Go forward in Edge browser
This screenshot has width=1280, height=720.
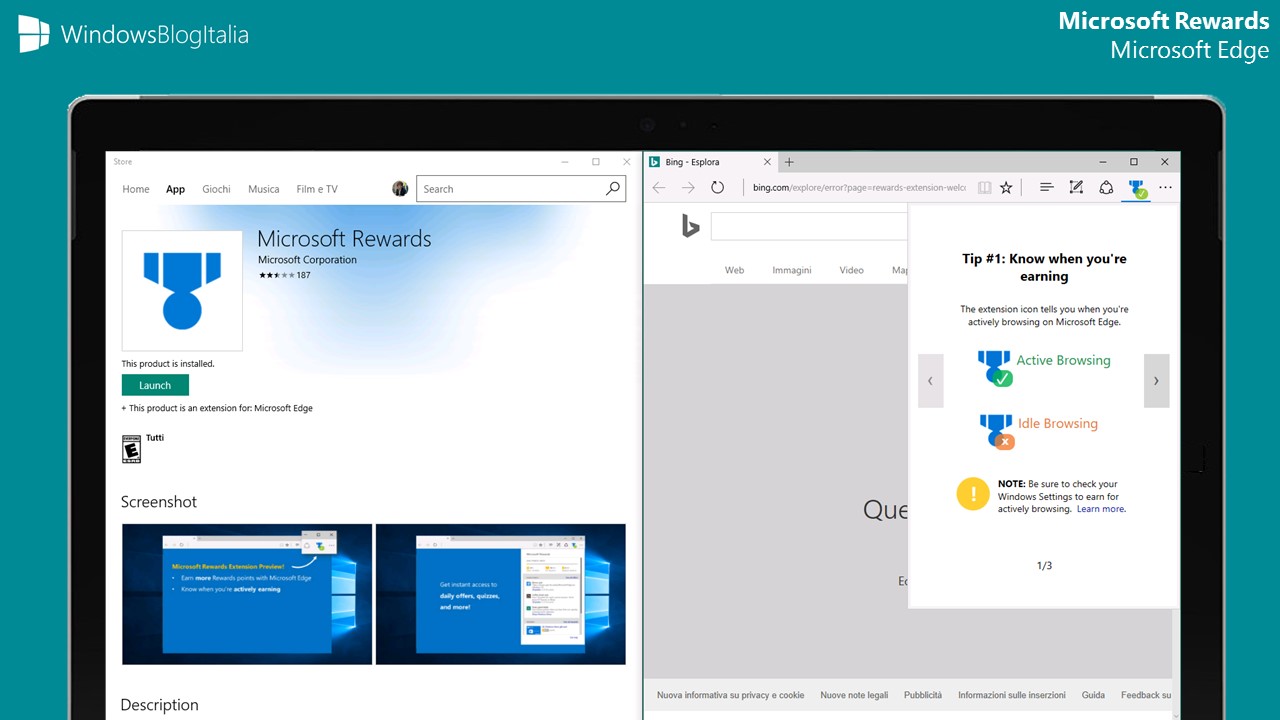[x=688, y=188]
